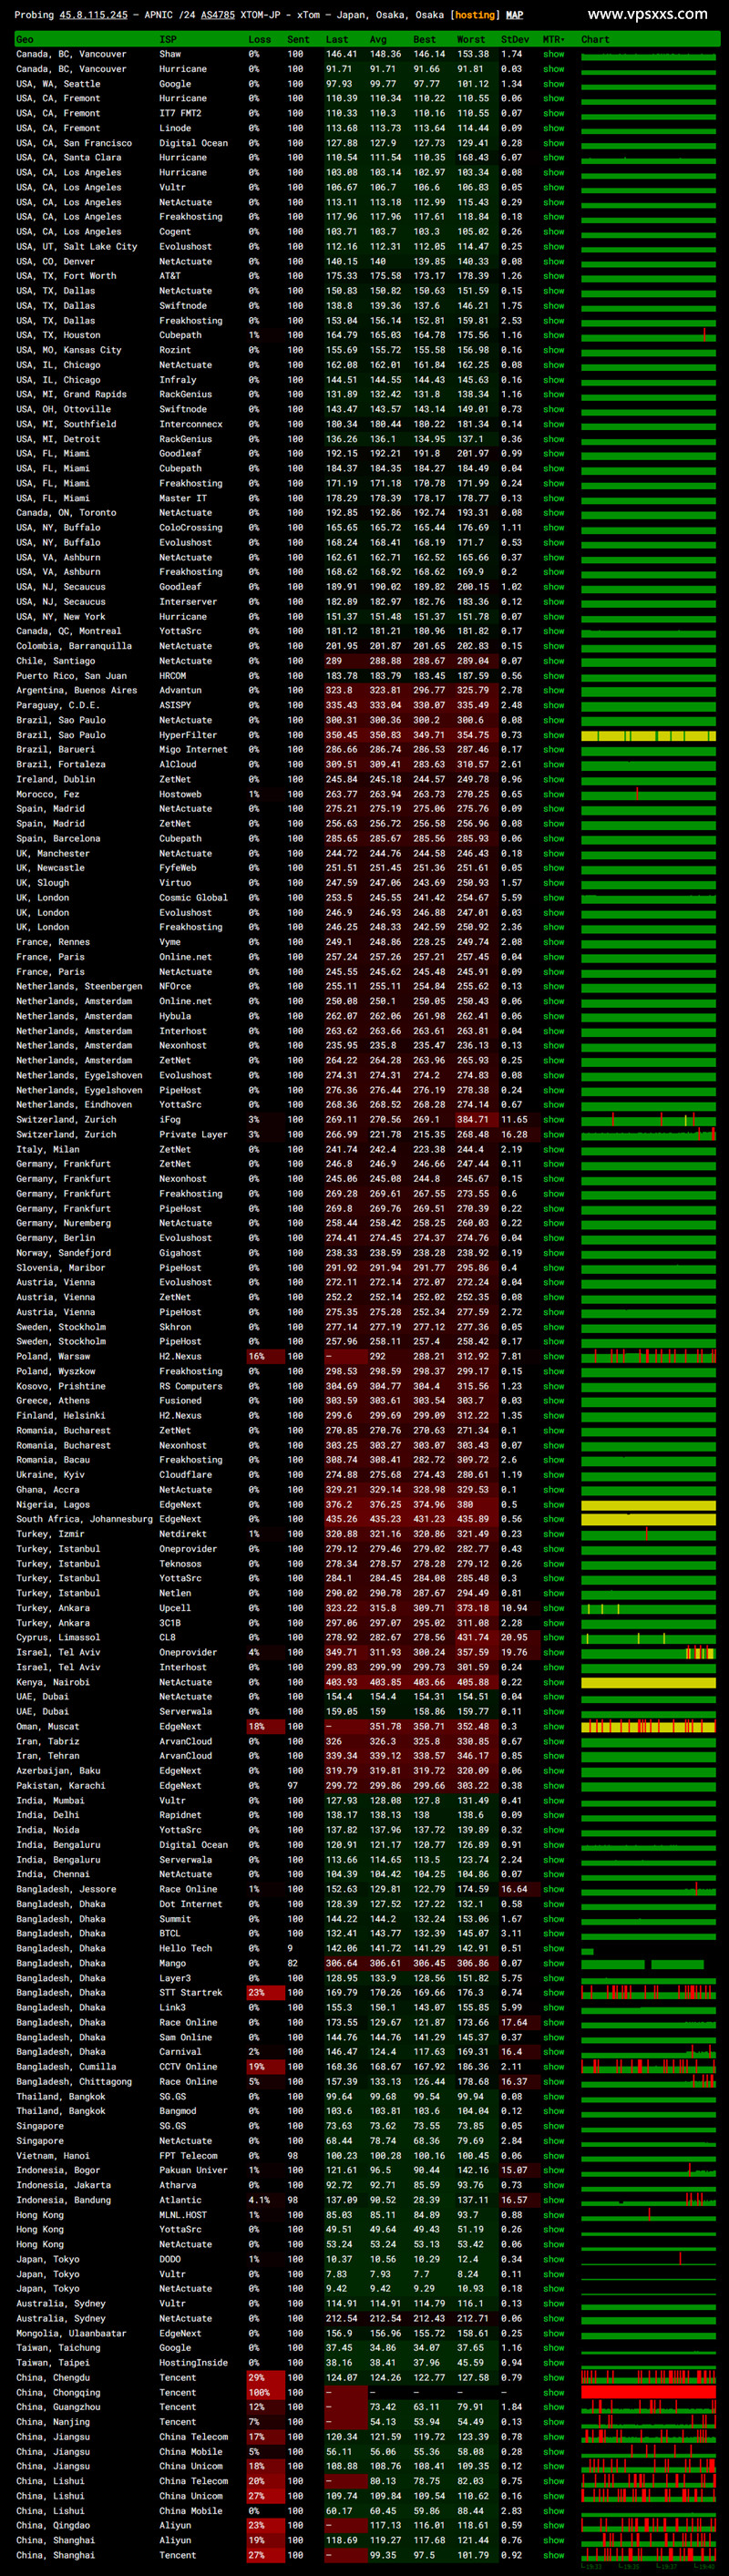The width and height of the screenshot is (729, 2576).
Task: Click the Loss column header
Action: click(259, 40)
